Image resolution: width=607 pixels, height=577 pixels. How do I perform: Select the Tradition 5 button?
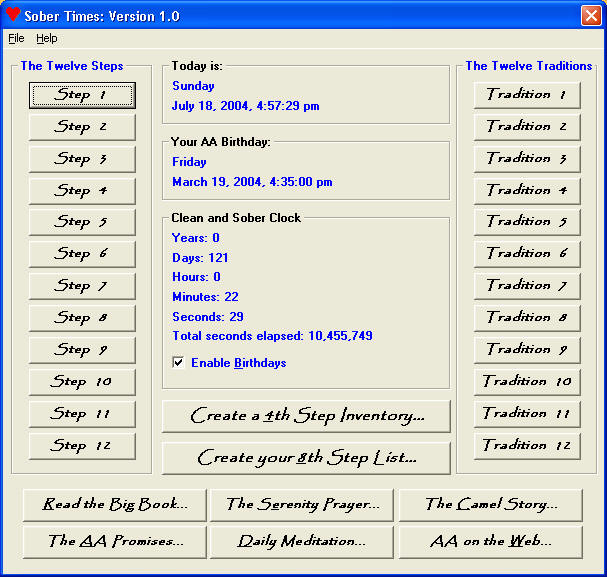pyautogui.click(x=527, y=221)
